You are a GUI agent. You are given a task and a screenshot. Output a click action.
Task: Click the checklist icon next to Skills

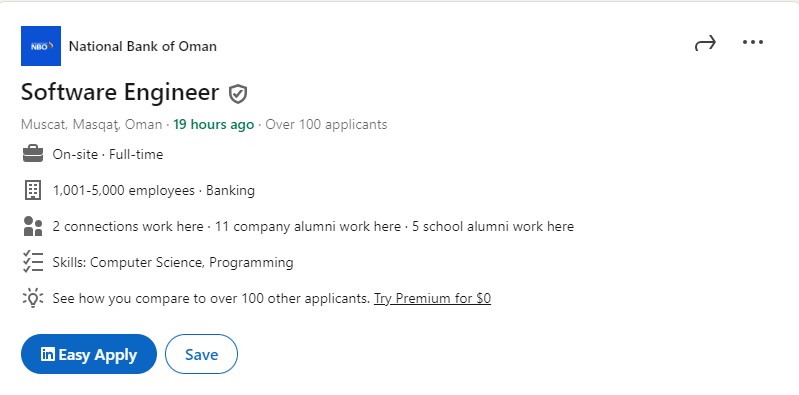click(33, 262)
